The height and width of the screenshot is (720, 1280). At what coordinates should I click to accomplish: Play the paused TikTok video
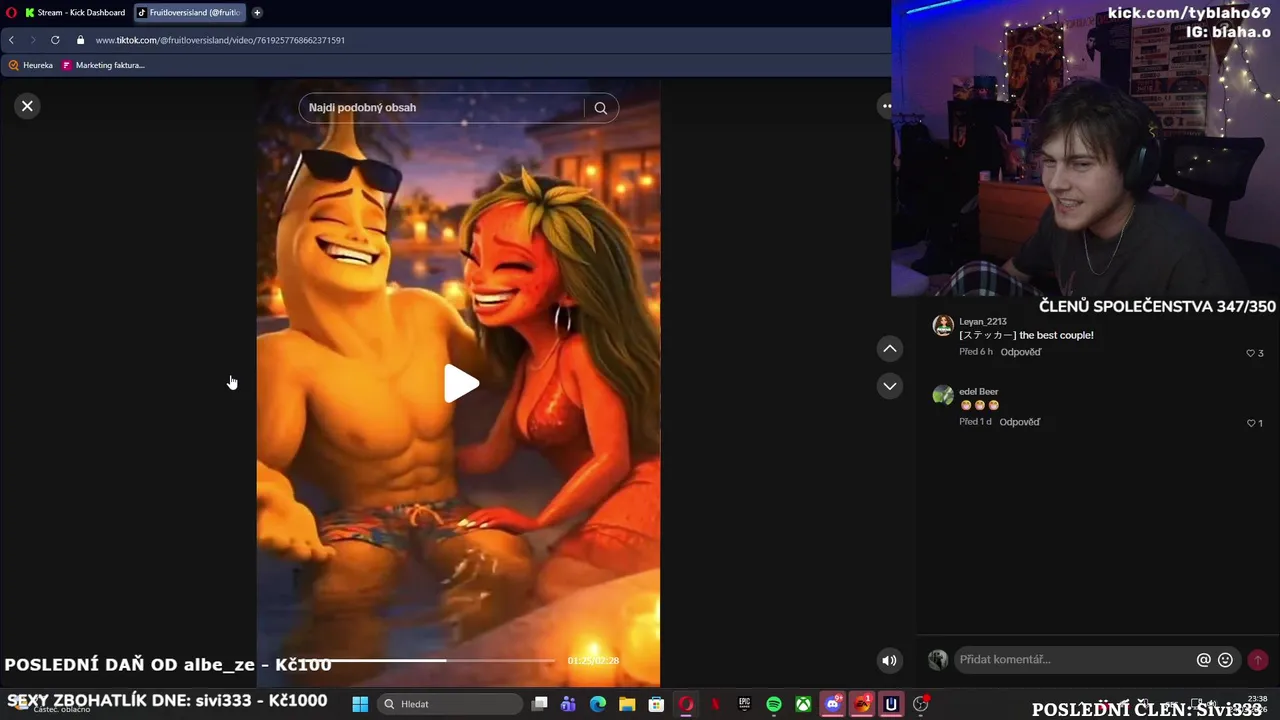point(461,384)
